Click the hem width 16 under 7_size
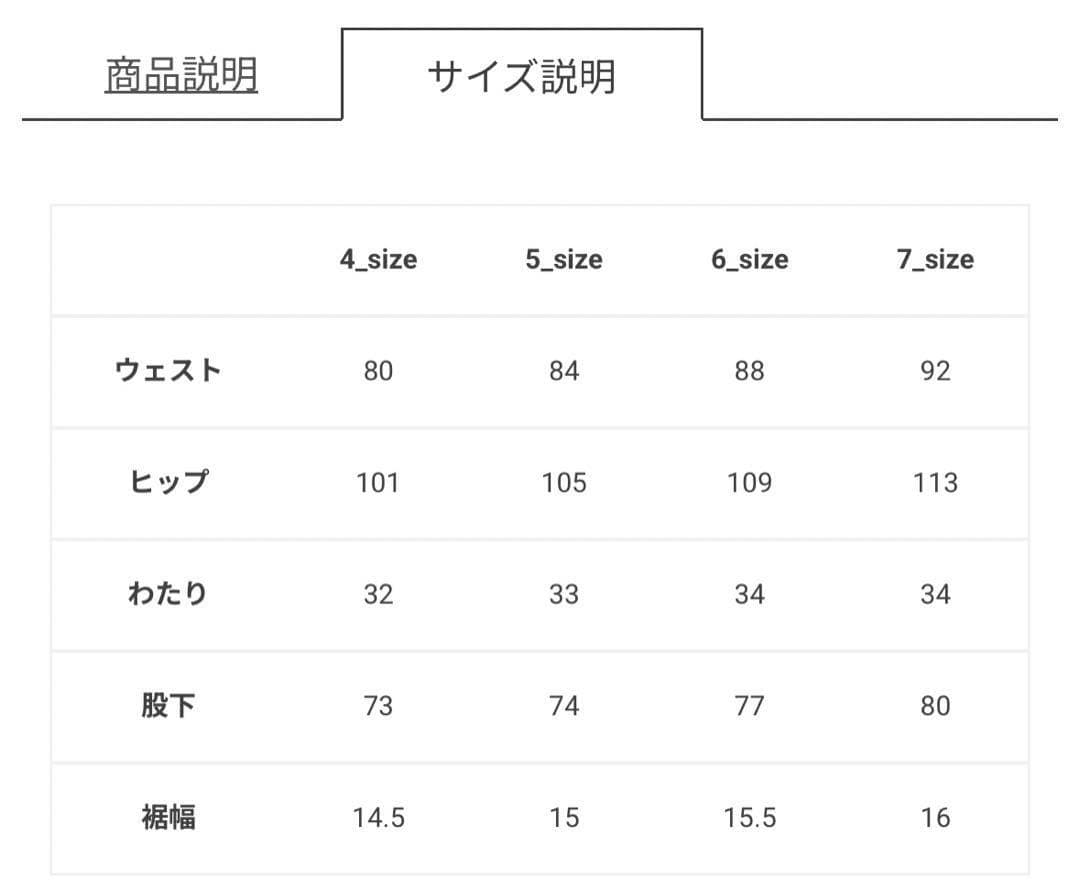 click(x=935, y=818)
